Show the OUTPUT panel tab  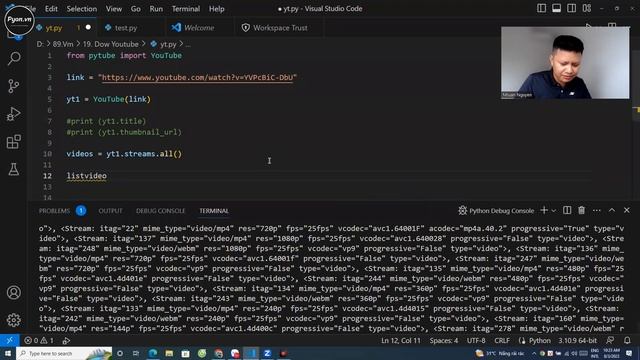click(110, 211)
